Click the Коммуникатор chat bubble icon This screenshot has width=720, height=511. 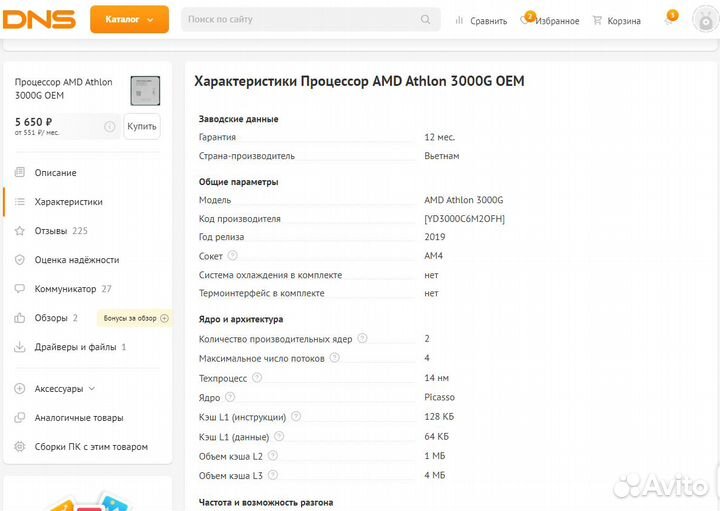(x=20, y=289)
